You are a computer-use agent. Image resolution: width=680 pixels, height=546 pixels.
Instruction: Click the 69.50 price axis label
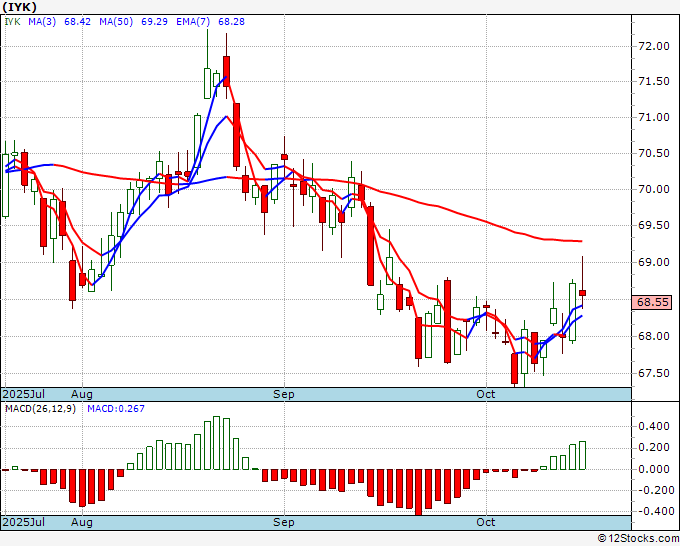coord(654,226)
